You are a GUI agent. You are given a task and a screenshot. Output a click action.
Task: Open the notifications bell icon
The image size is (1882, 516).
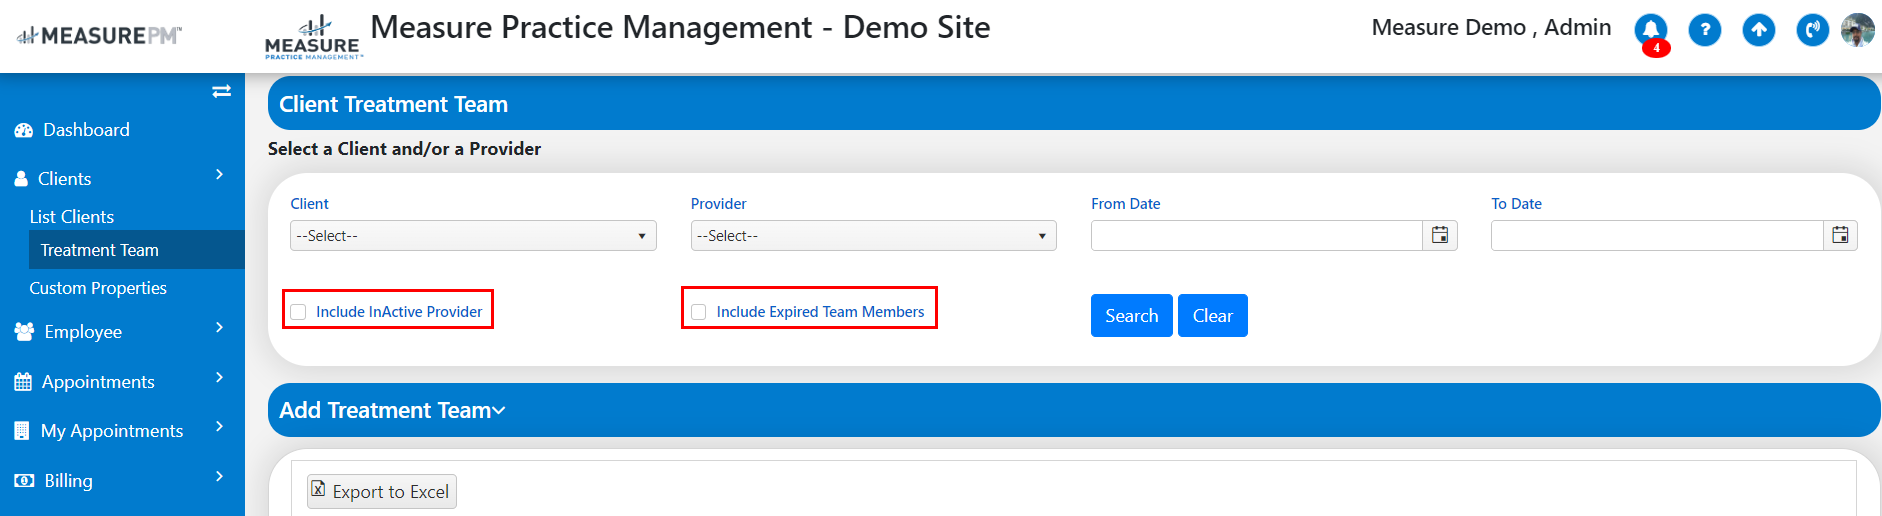coord(1651,29)
